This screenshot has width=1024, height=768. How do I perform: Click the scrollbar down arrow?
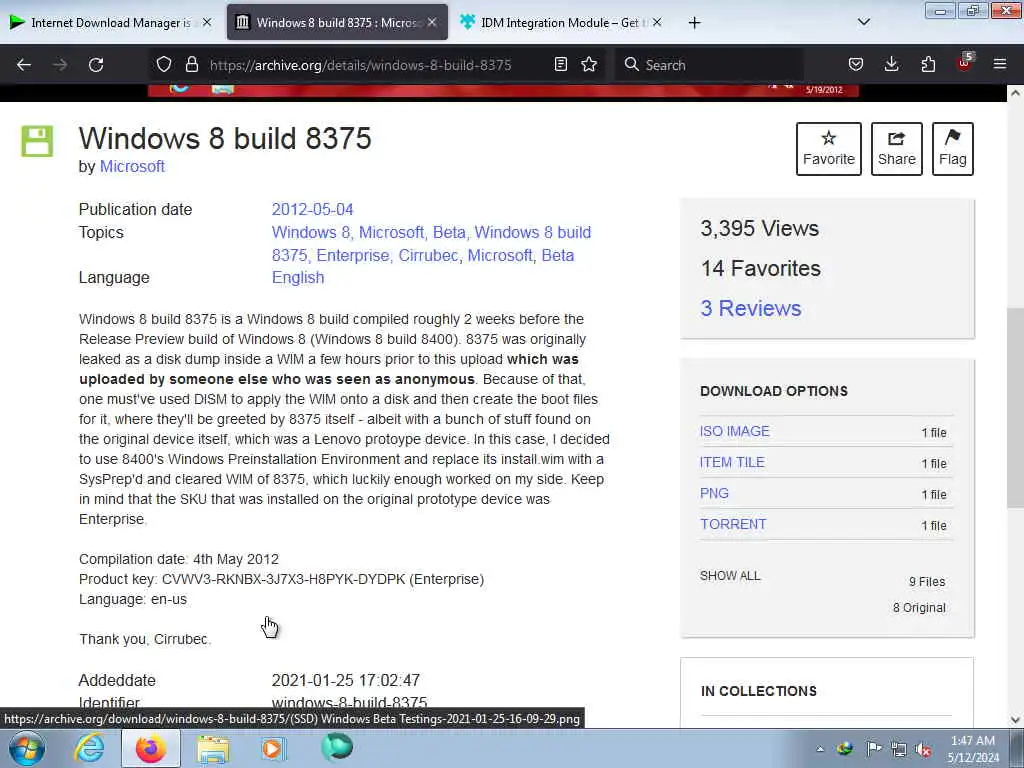[x=1015, y=720]
